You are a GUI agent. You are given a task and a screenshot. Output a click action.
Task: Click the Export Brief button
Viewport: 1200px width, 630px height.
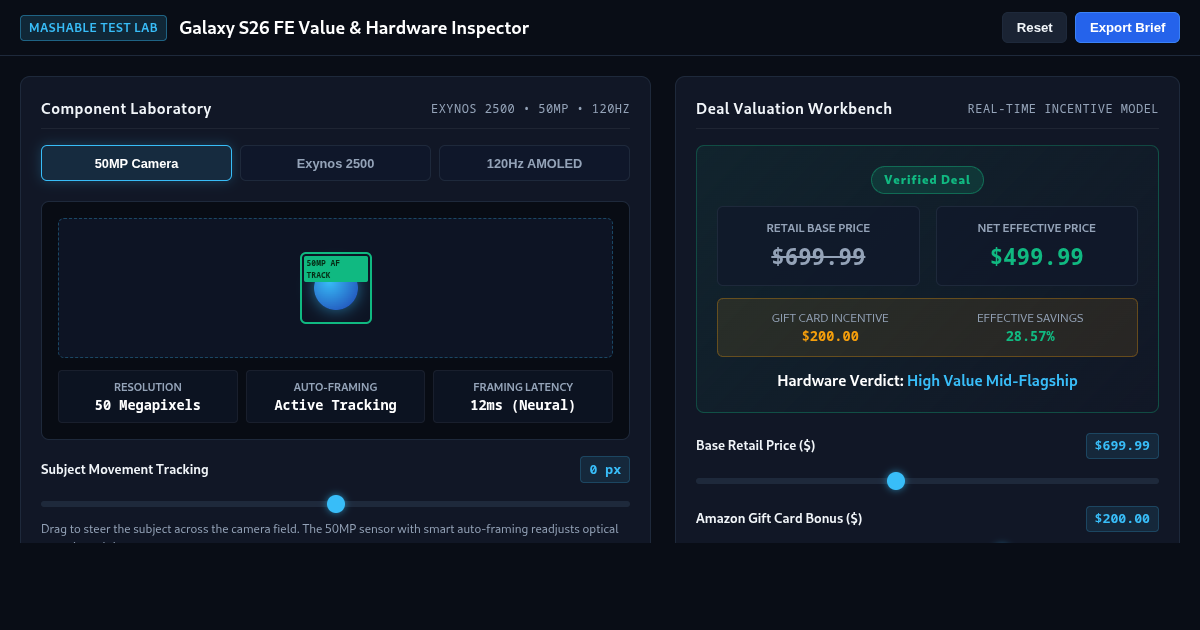pyautogui.click(x=1127, y=27)
